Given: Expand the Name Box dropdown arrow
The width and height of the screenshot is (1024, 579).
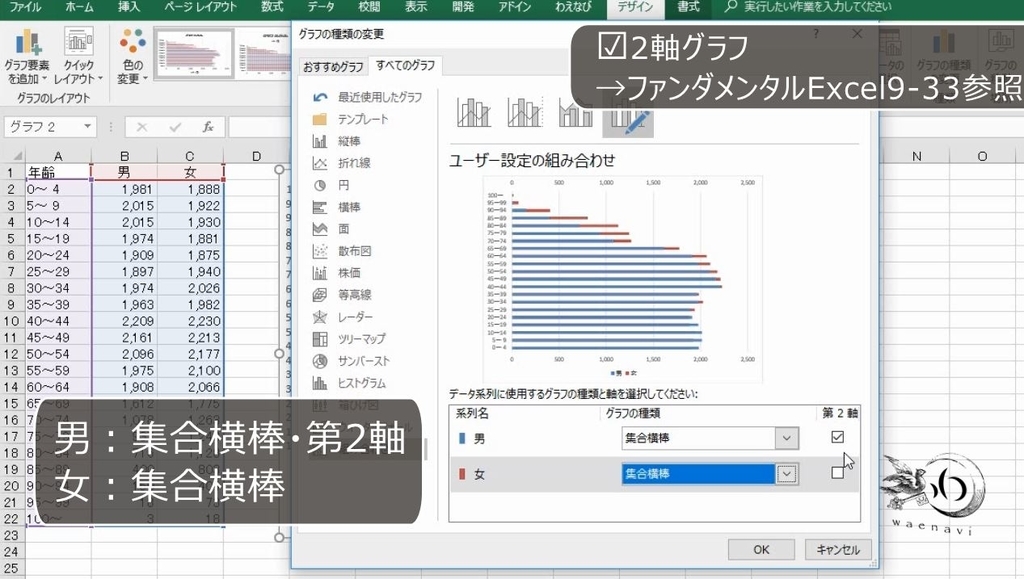Looking at the screenshot, I should 88,127.
